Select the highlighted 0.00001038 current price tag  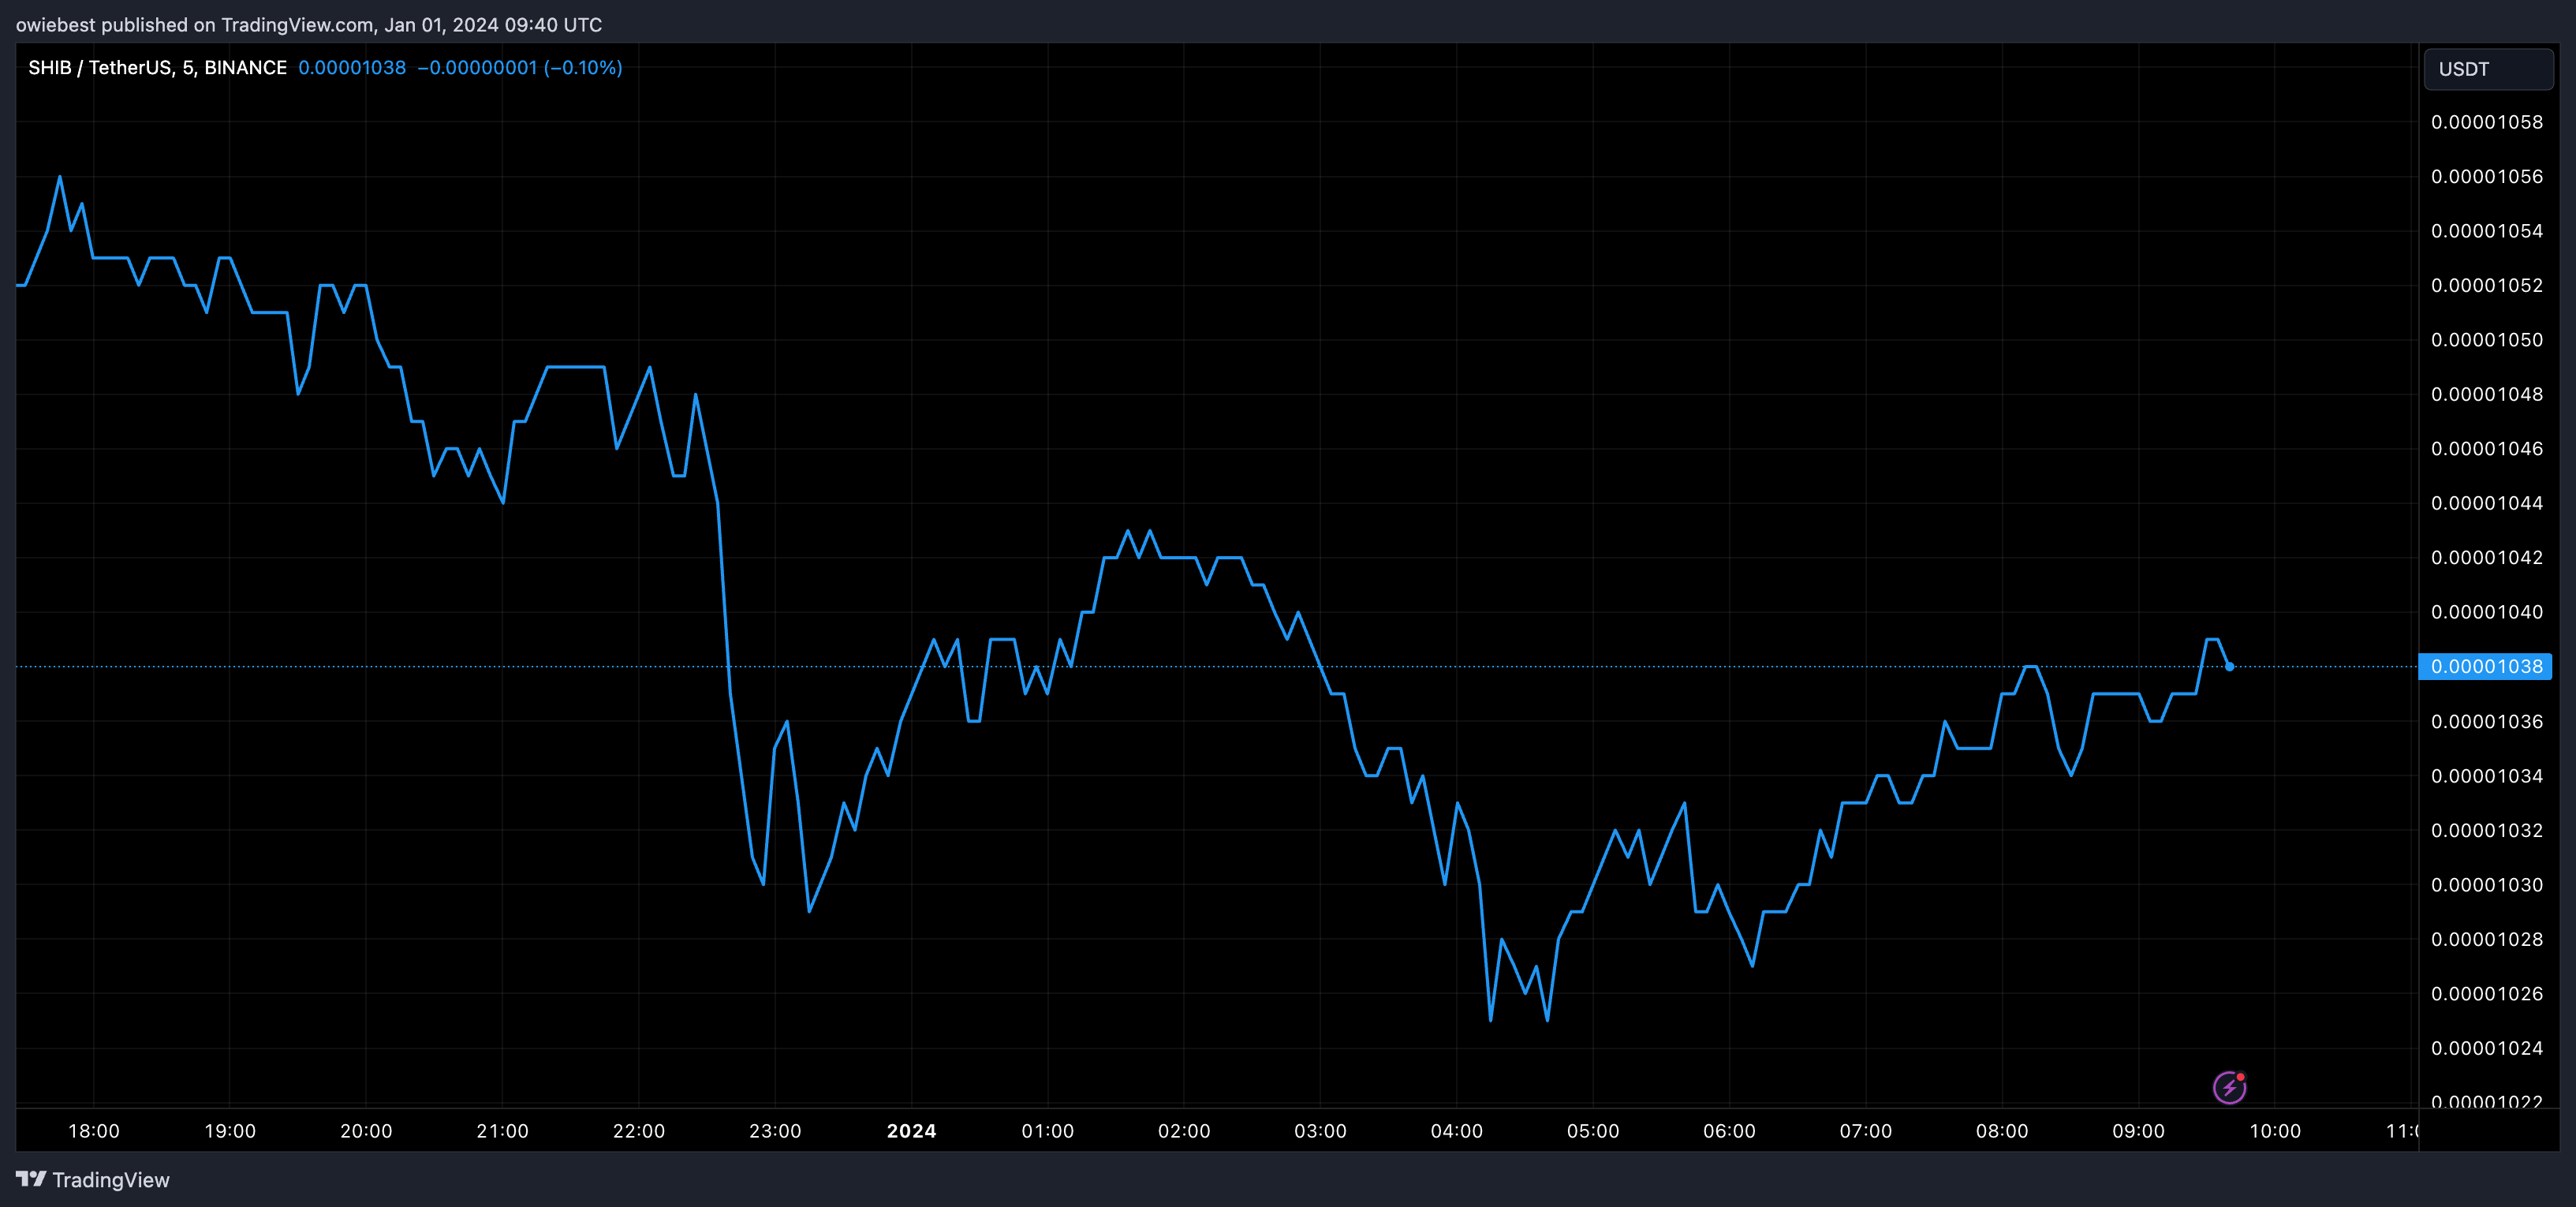(2485, 666)
